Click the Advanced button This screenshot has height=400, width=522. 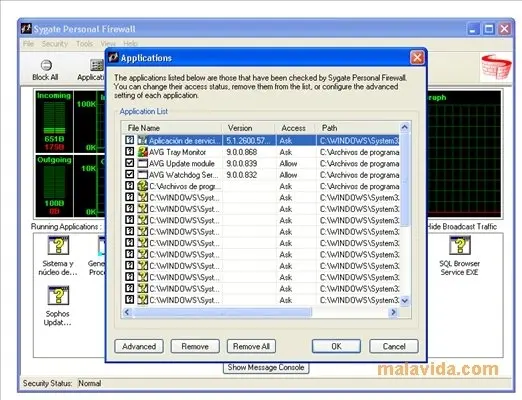pyautogui.click(x=139, y=346)
